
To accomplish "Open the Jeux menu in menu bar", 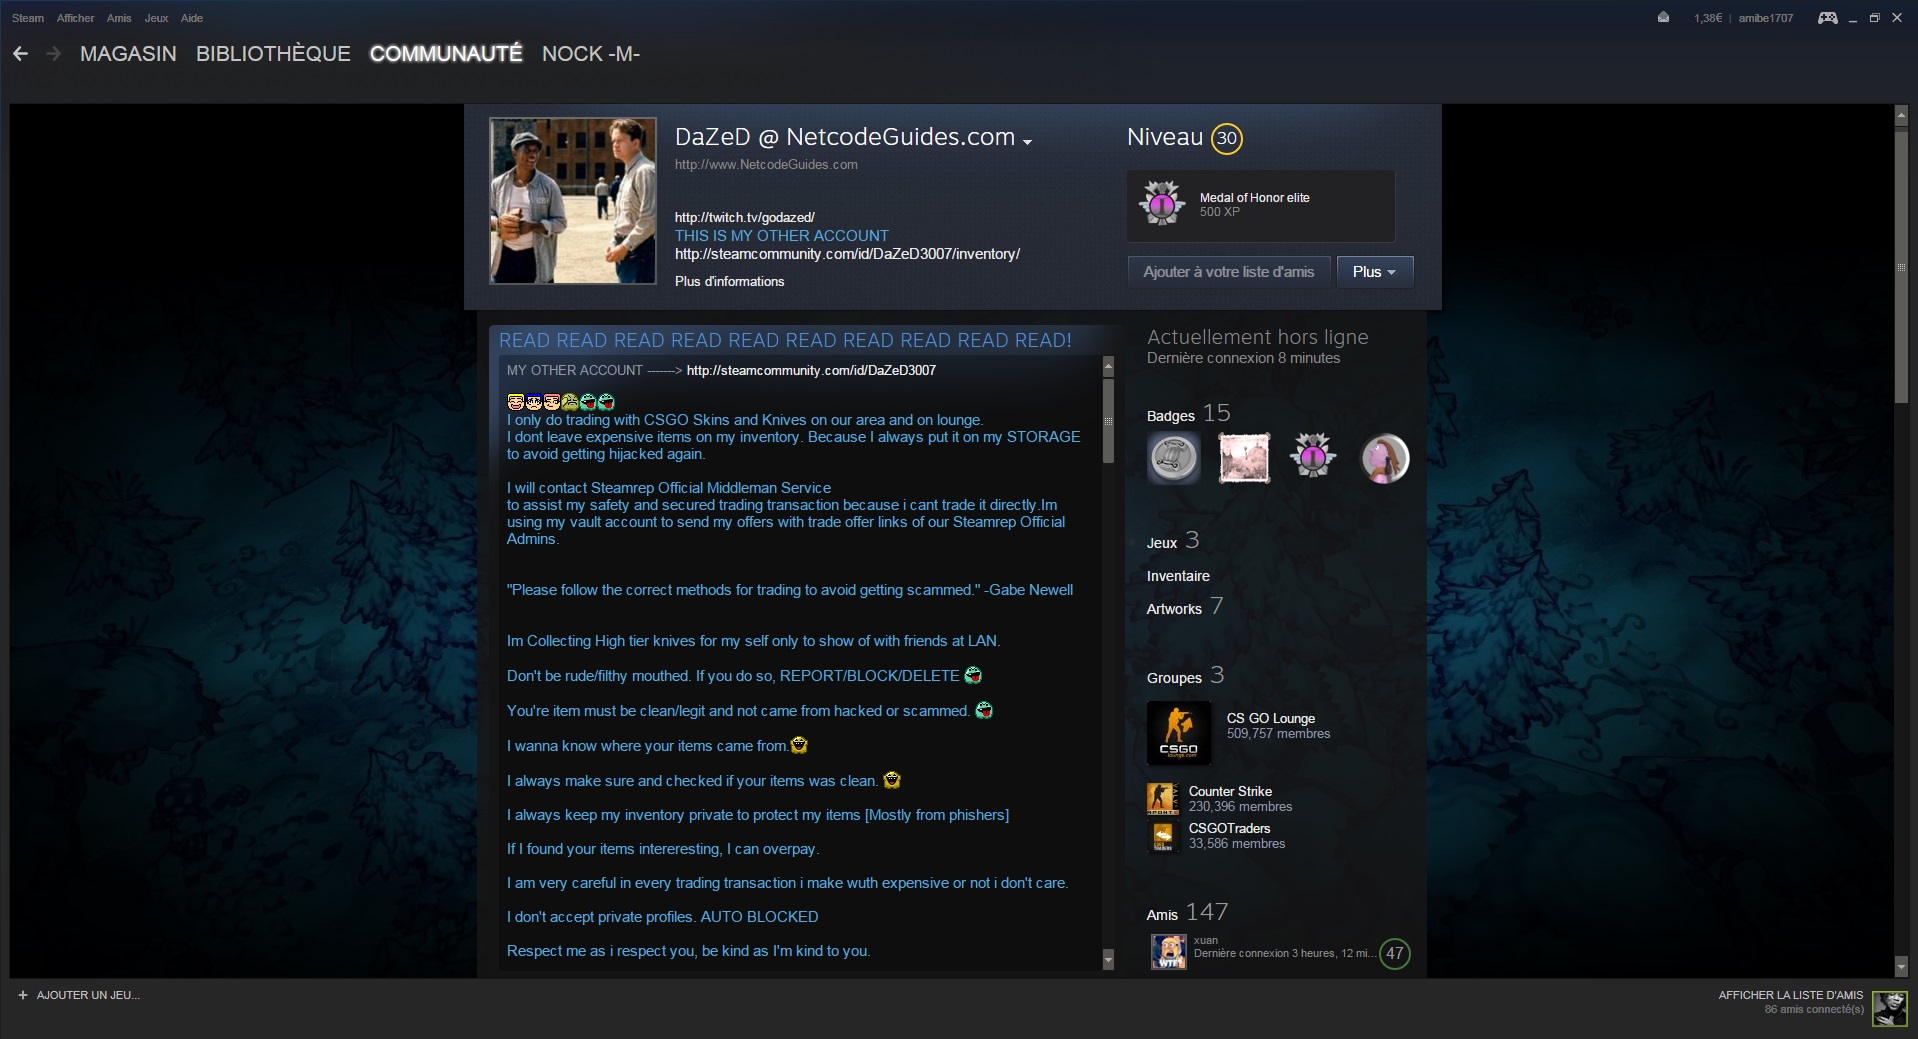I will [156, 18].
